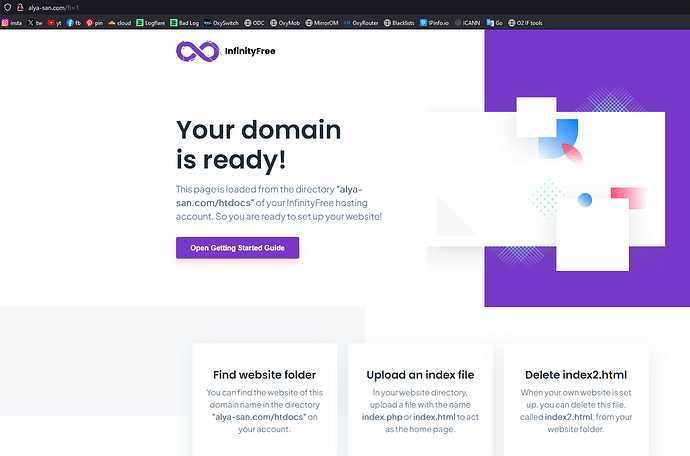
Task: Click the insecure connection padlock icon
Action: tap(20, 7)
